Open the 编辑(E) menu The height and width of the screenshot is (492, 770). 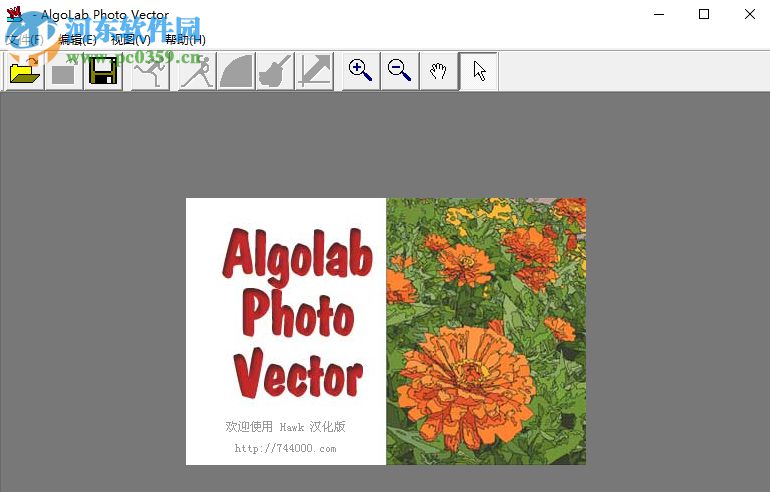pyautogui.click(x=77, y=40)
